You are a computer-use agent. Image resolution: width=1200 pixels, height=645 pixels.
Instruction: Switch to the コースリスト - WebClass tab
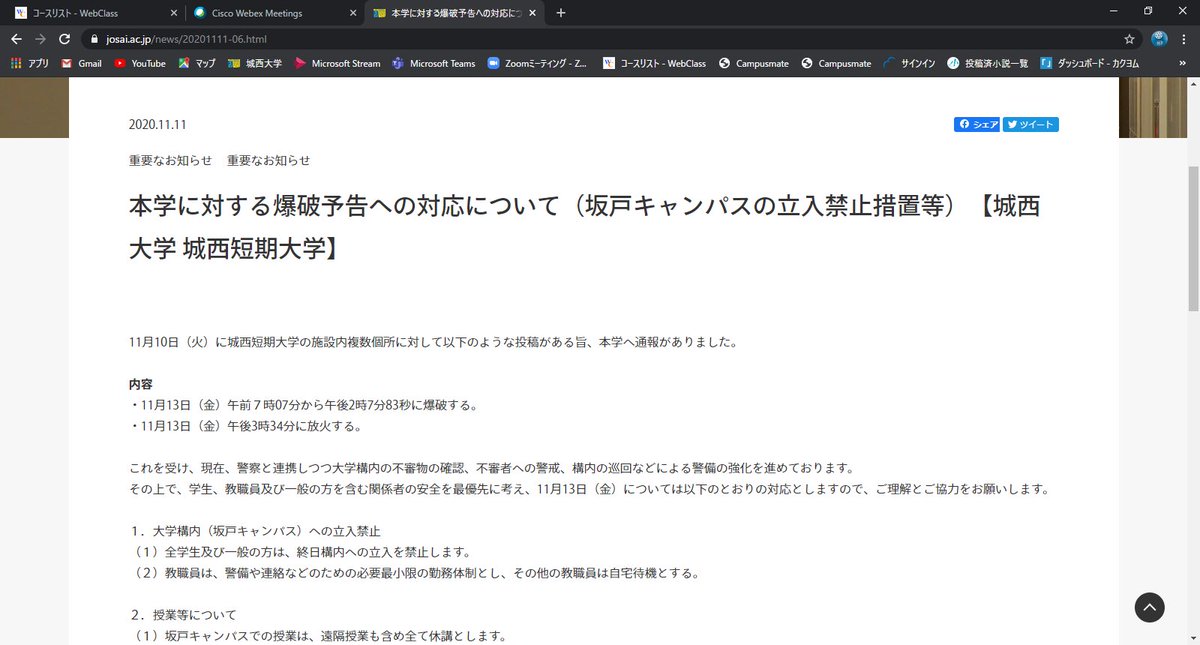[95, 13]
